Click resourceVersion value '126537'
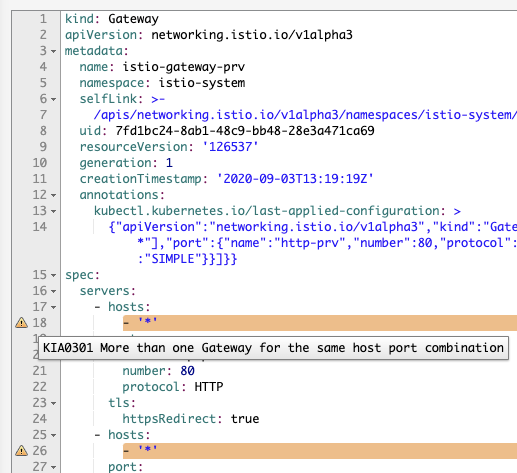 [x=230, y=147]
